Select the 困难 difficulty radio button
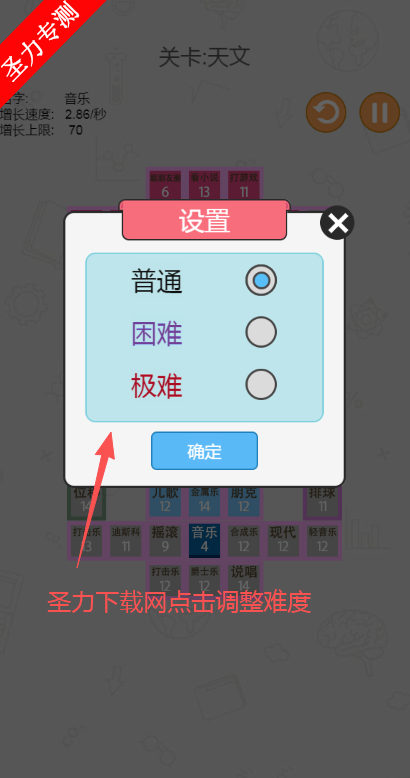 click(x=261, y=332)
